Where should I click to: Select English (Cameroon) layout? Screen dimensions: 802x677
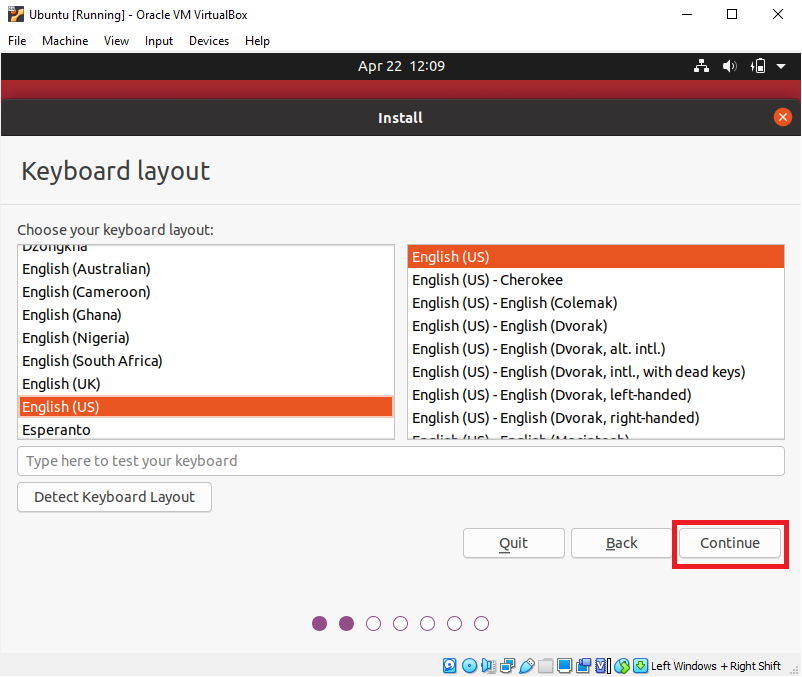pos(206,292)
